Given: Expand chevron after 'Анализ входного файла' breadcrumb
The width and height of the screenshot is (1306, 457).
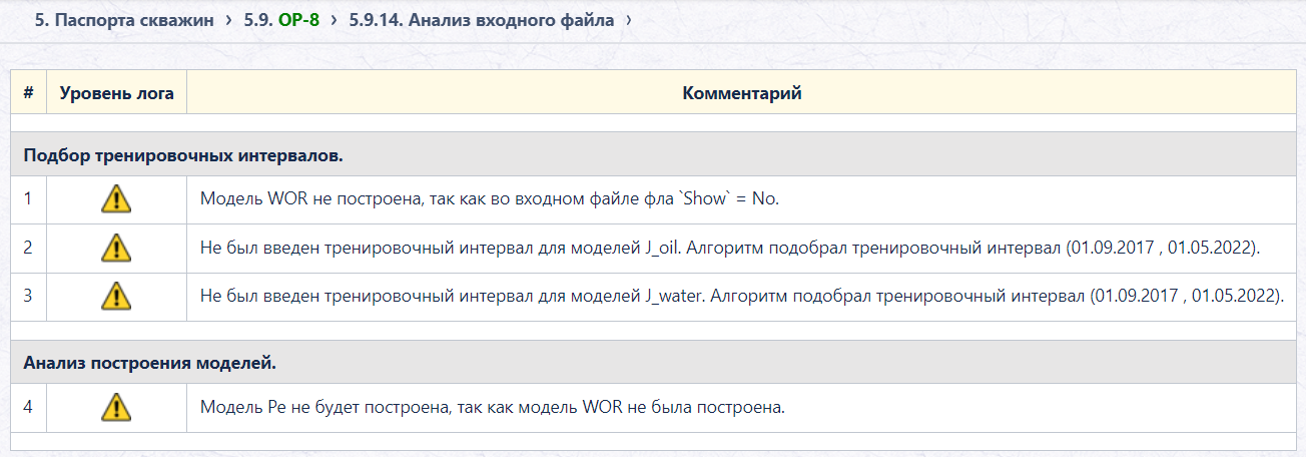Looking at the screenshot, I should tap(628, 20).
